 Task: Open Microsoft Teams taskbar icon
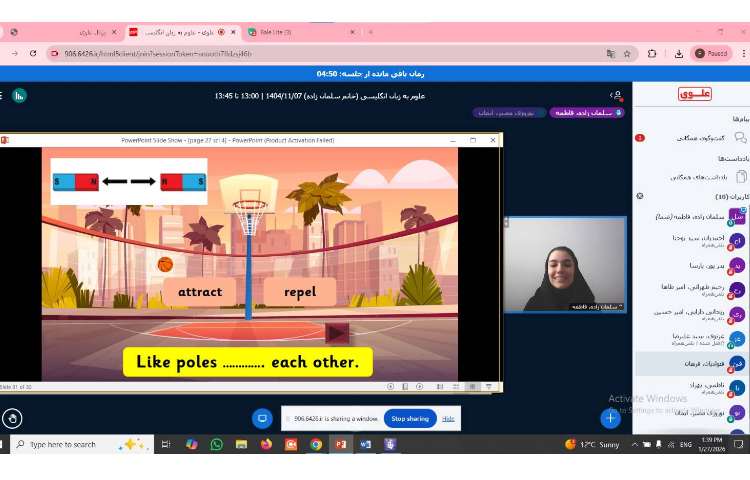pyautogui.click(x=390, y=445)
